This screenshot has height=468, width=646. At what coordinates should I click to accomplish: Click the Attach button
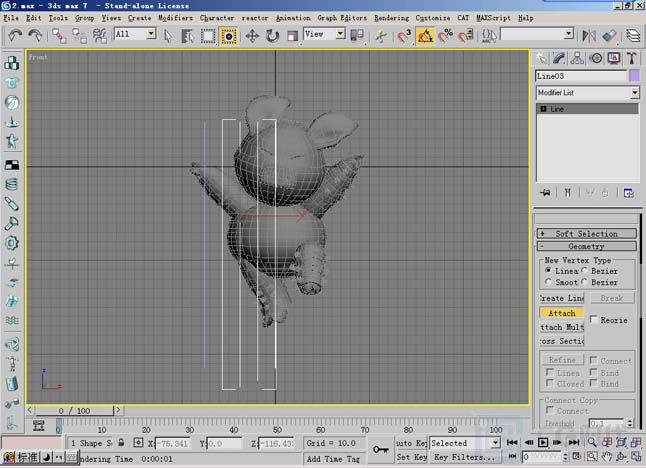562,313
